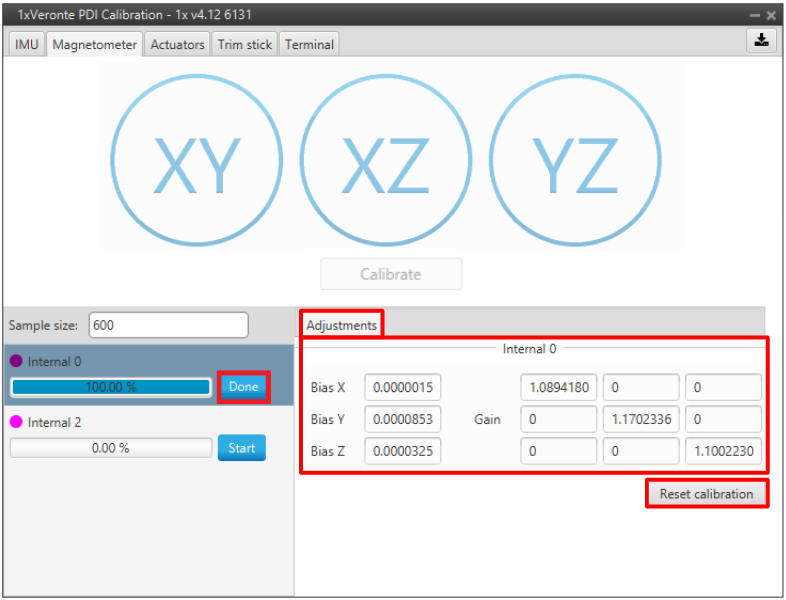Go to the Trim stick tab
The height and width of the screenshot is (600, 786).
tap(245, 45)
